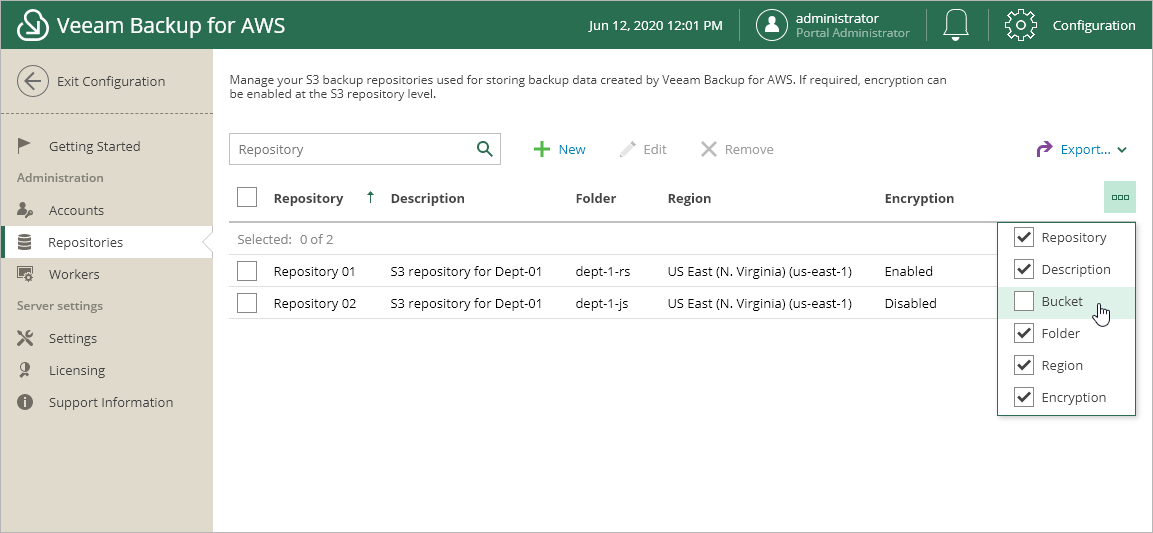
Task: Click the ascending sort arrow by Repository
Action: coord(371,197)
